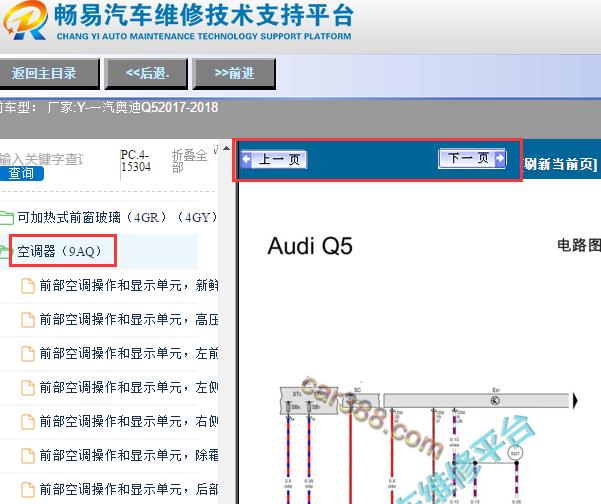Open document 前部空调操作和显示单元，除霜
Image resolution: width=601 pixels, height=504 pixels.
[129, 456]
